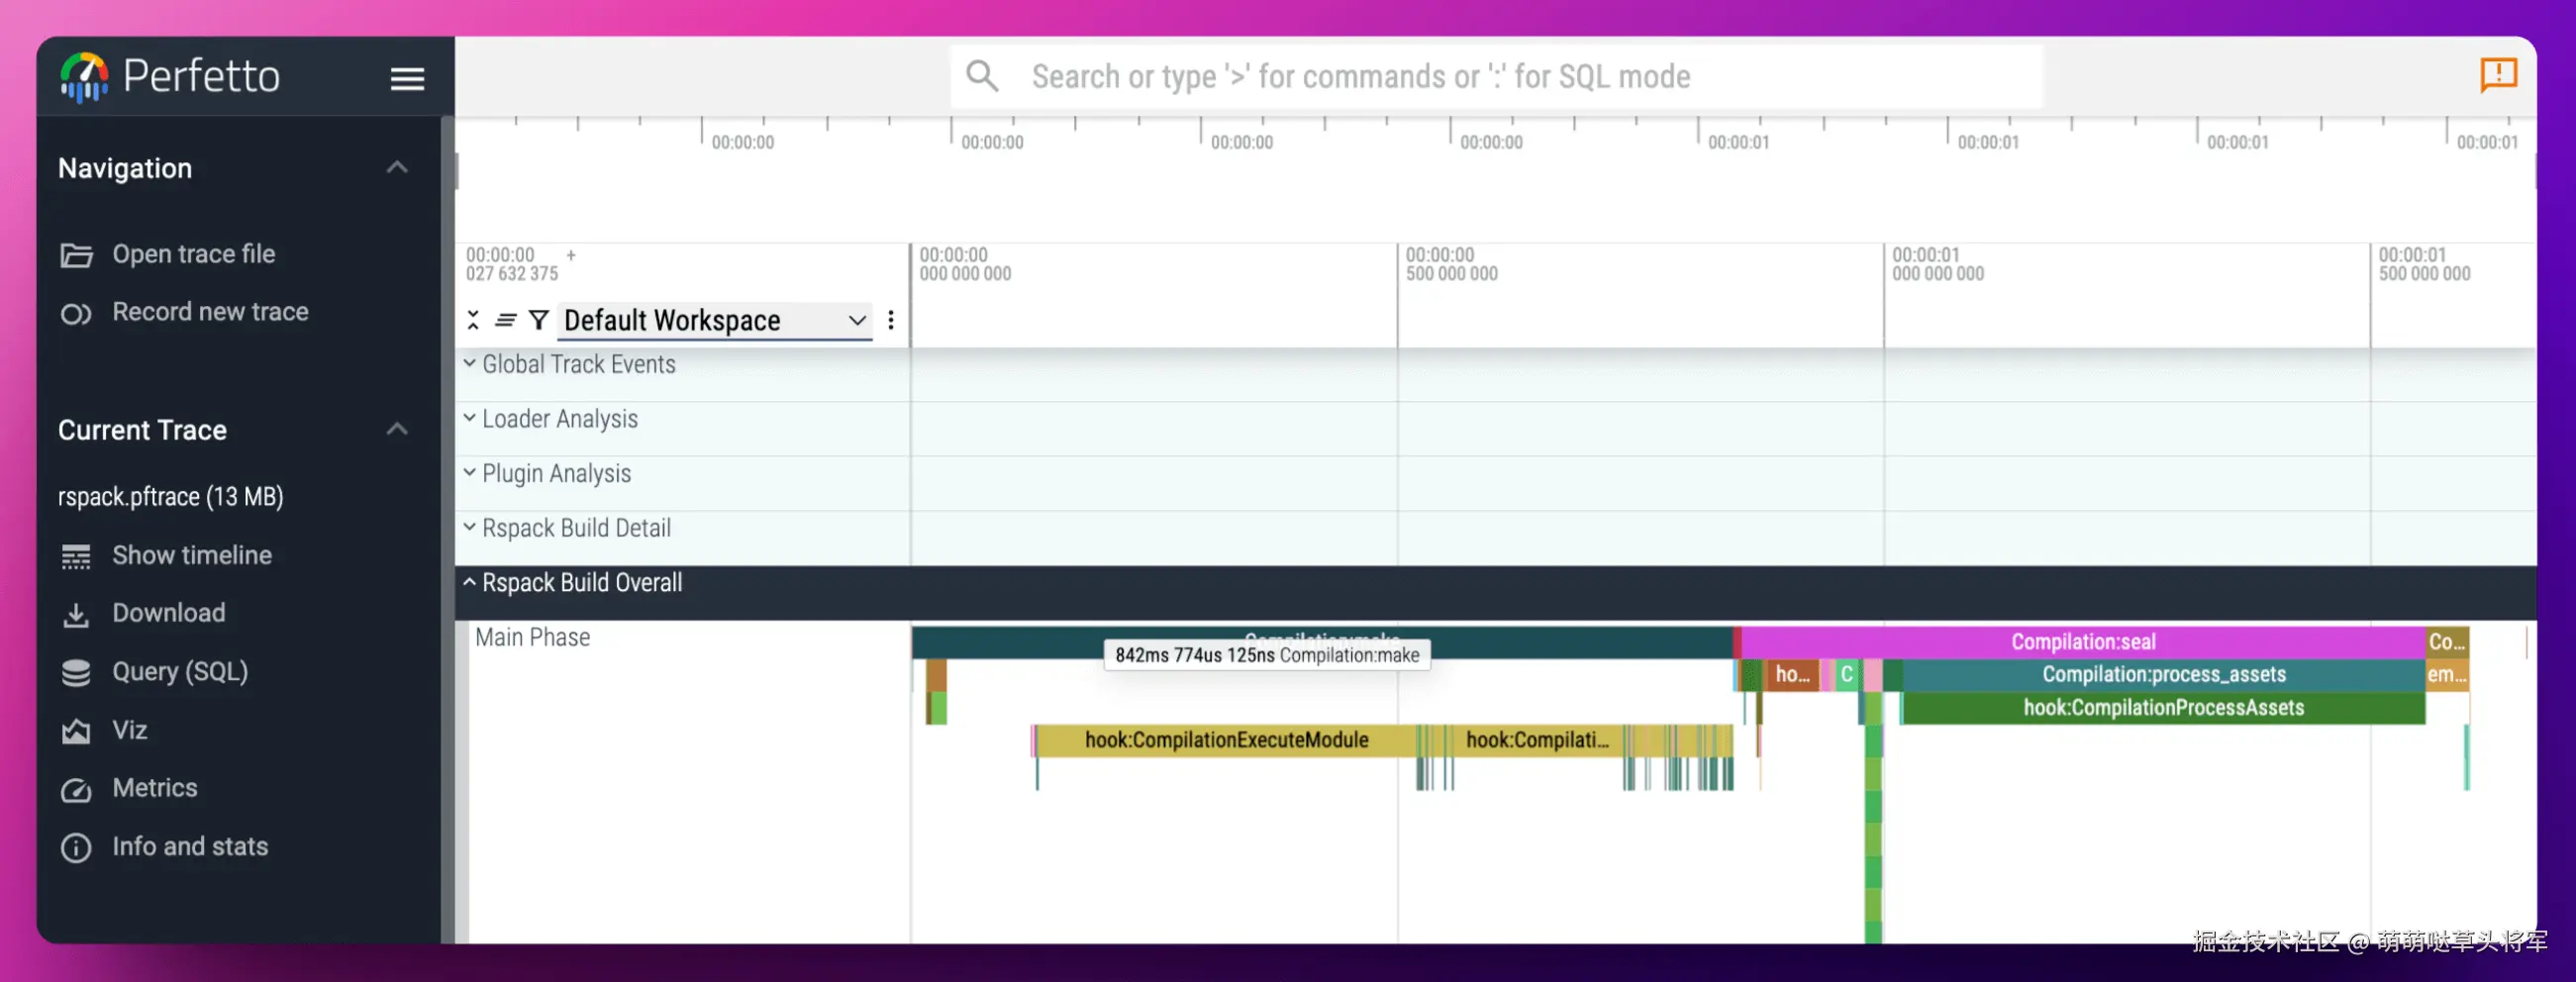The image size is (2576, 982).
Task: Click the search magnifier icon
Action: tap(982, 76)
